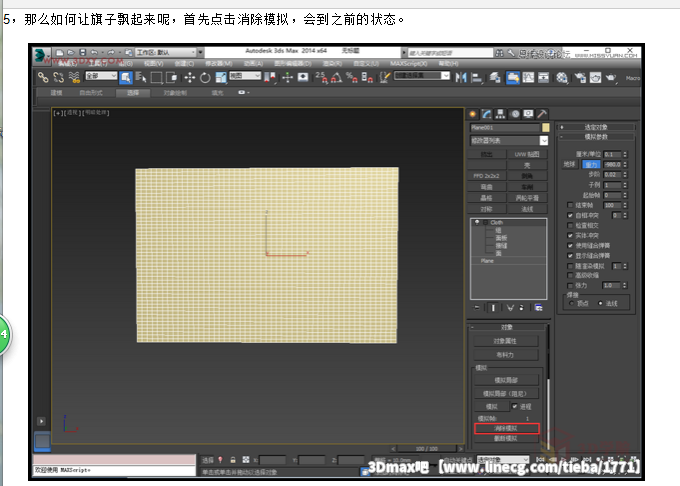Image resolution: width=680 pixels, height=486 pixels.
Task: Open the Motion command panel tab
Action: click(x=515, y=114)
